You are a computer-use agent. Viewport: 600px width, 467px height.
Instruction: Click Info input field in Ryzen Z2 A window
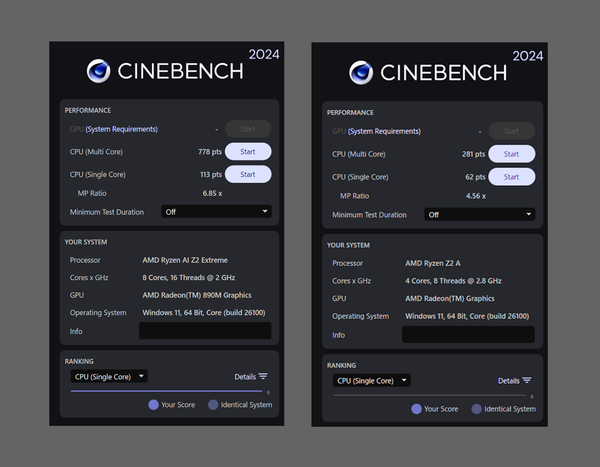pos(468,335)
